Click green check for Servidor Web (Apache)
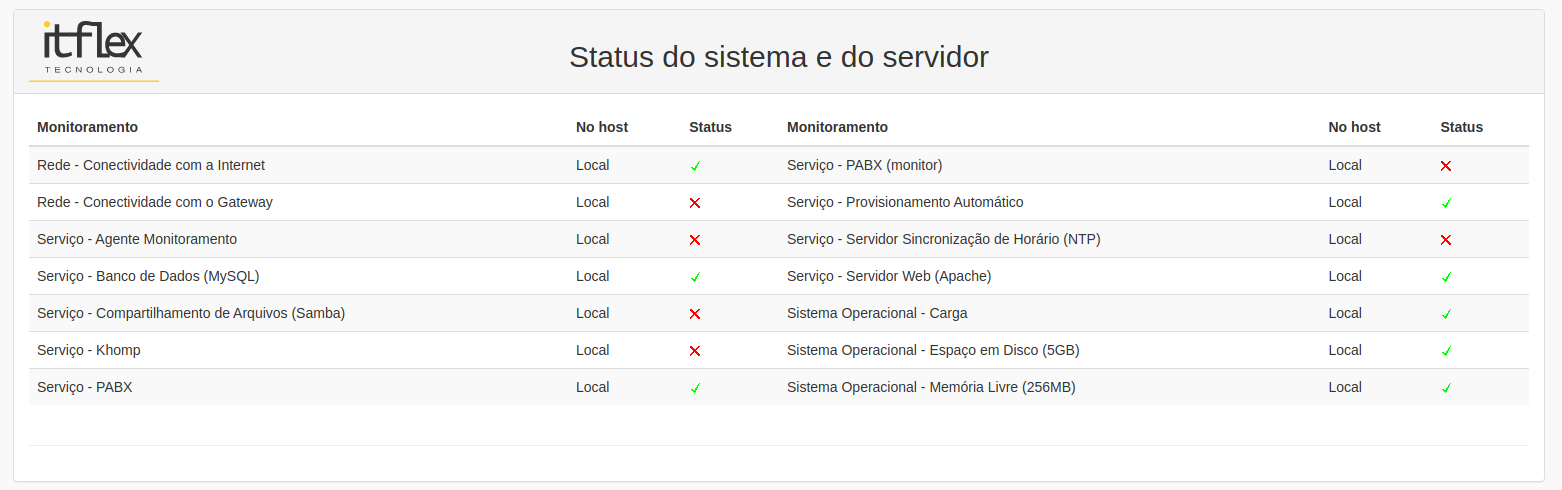 tap(1446, 277)
